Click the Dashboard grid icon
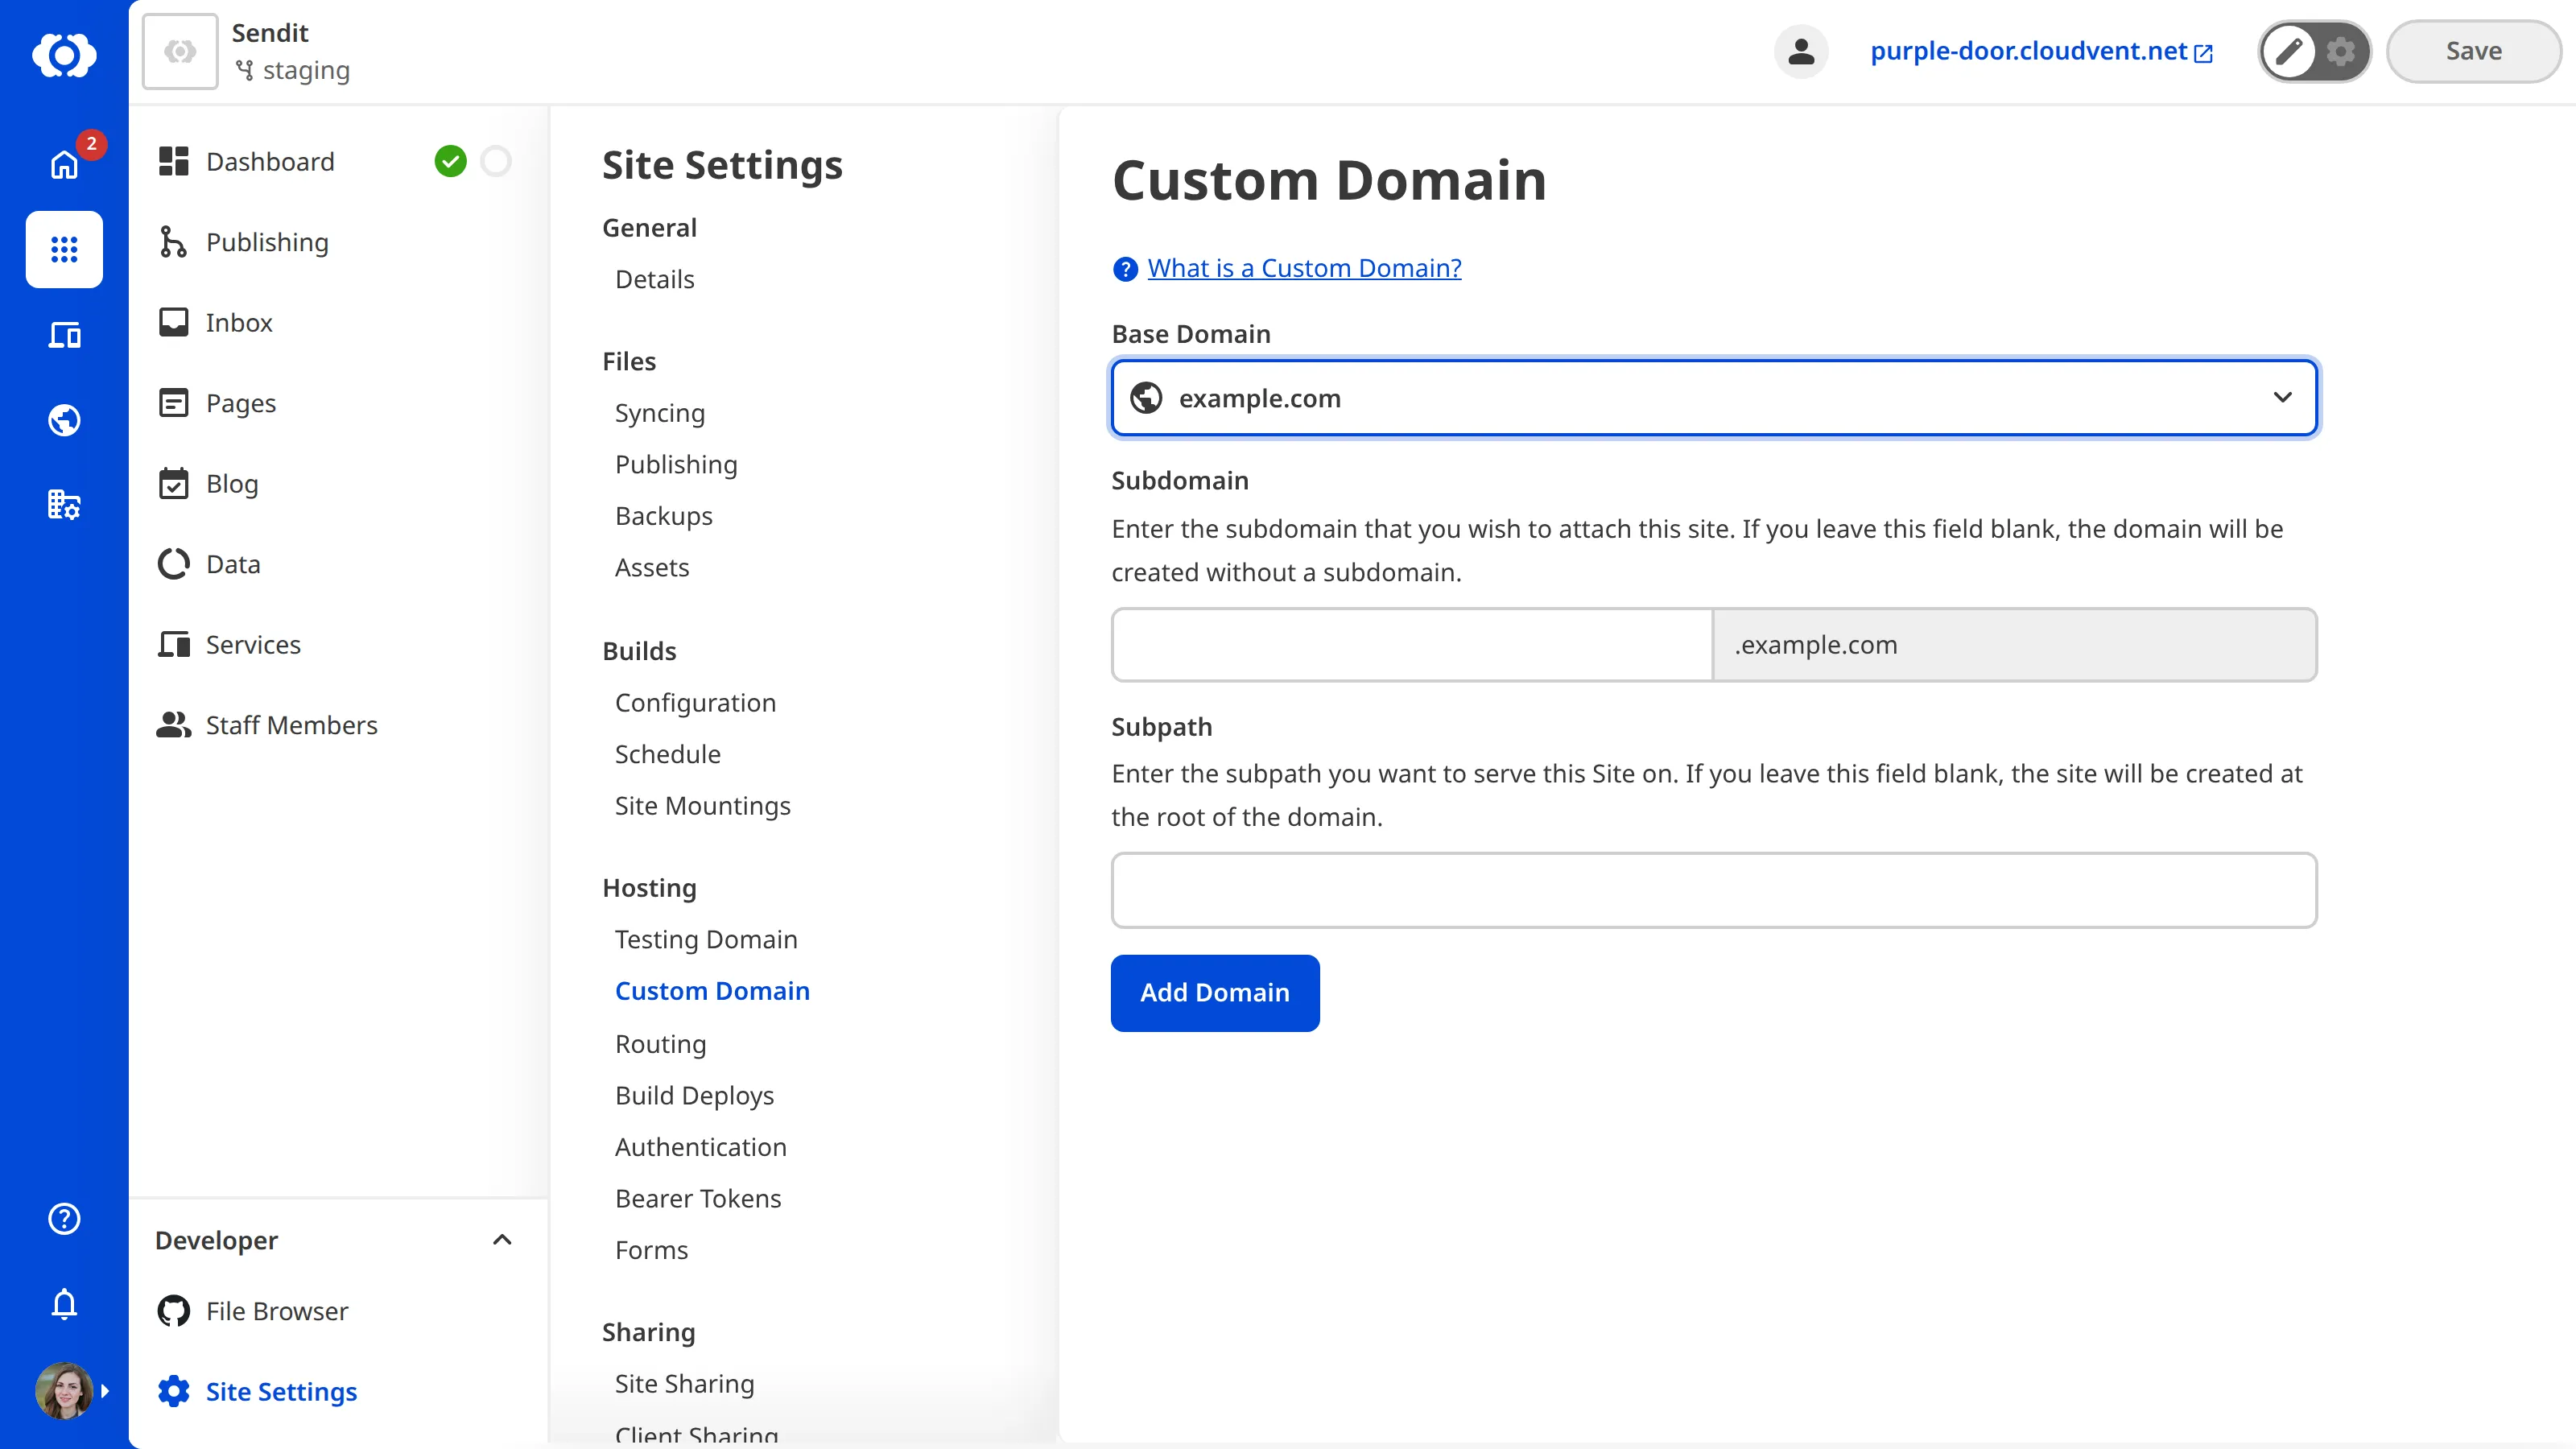2576x1449 pixels. pyautogui.click(x=173, y=161)
